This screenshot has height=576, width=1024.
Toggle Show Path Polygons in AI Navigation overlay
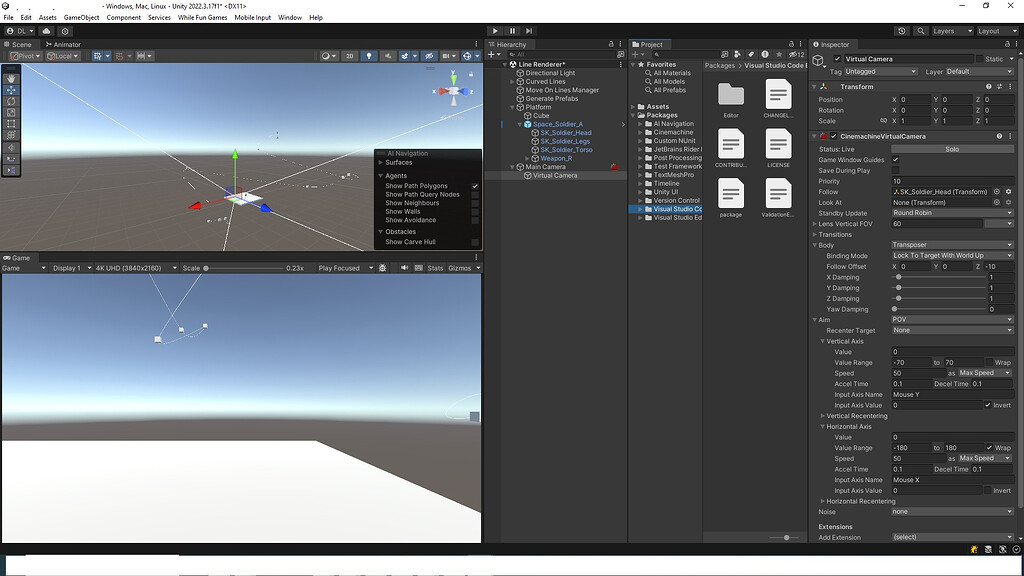point(477,186)
